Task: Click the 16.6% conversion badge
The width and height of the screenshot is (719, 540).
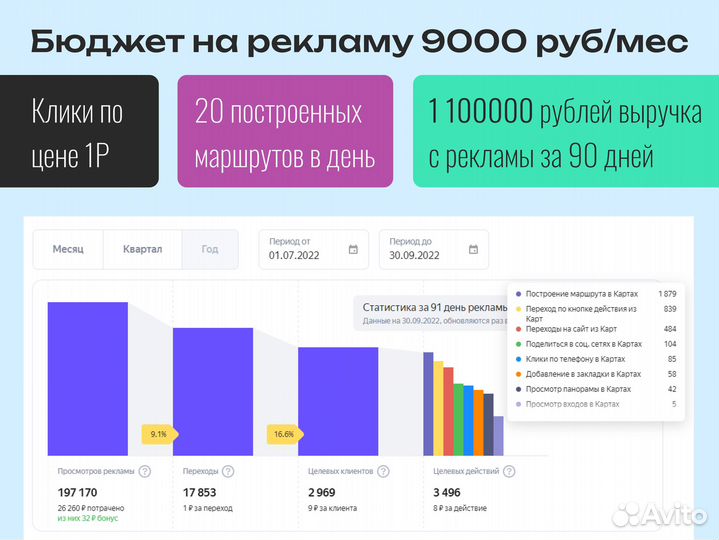Action: point(284,434)
